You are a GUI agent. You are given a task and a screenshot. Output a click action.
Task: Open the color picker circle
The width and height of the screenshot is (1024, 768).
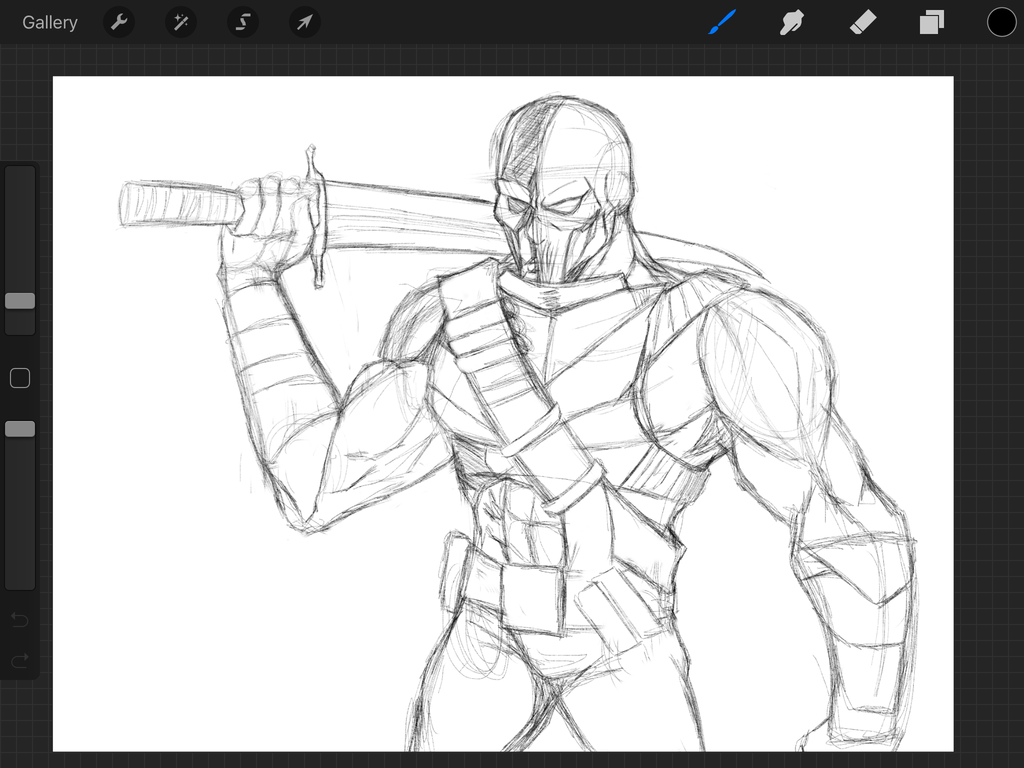click(1001, 22)
